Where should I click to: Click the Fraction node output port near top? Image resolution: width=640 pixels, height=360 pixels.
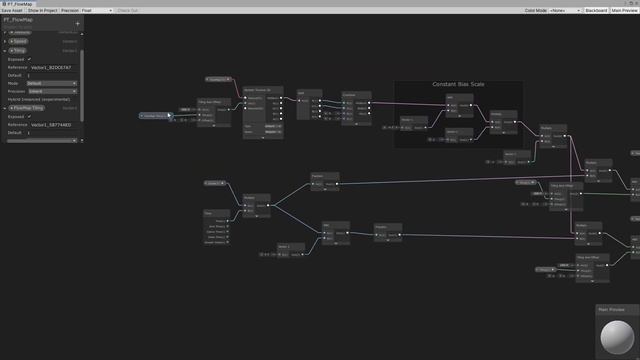click(337, 184)
